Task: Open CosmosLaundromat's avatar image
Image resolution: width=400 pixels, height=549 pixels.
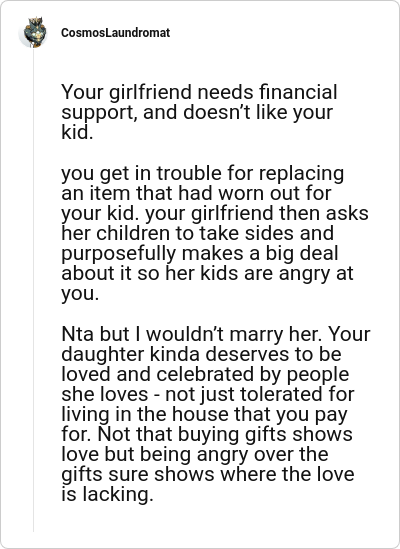Action: [33, 32]
